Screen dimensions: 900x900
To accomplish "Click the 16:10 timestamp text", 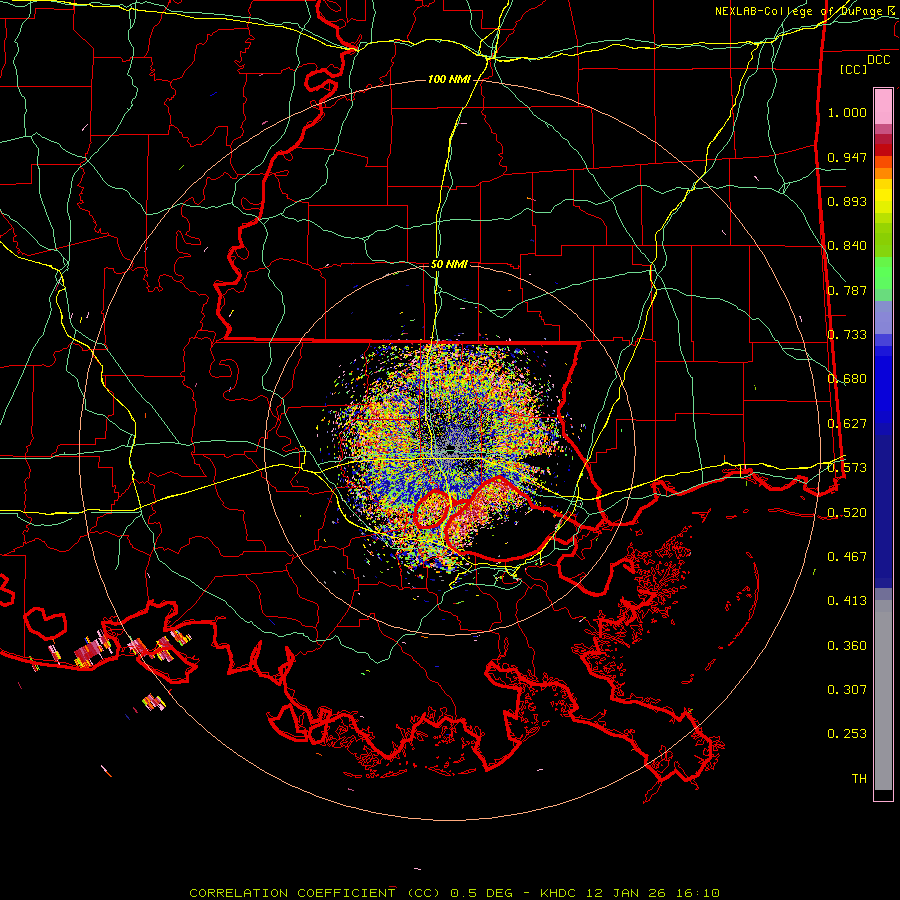I will pos(697,893).
